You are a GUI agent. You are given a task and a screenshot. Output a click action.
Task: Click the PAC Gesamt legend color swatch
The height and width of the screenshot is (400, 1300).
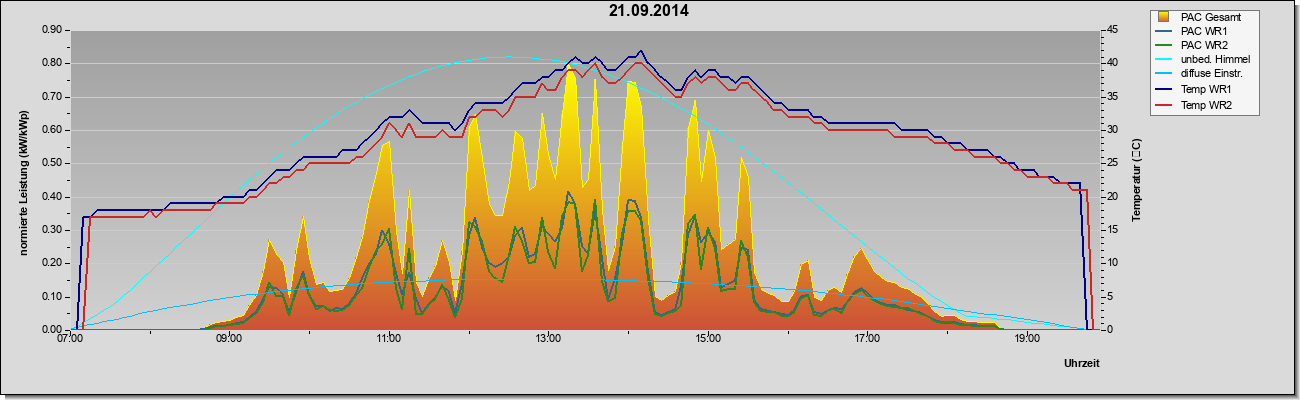tap(1163, 16)
